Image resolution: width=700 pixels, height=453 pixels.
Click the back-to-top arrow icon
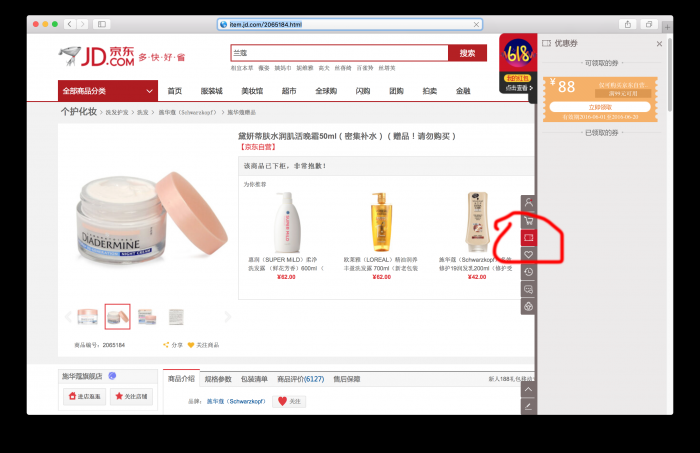pos(529,390)
